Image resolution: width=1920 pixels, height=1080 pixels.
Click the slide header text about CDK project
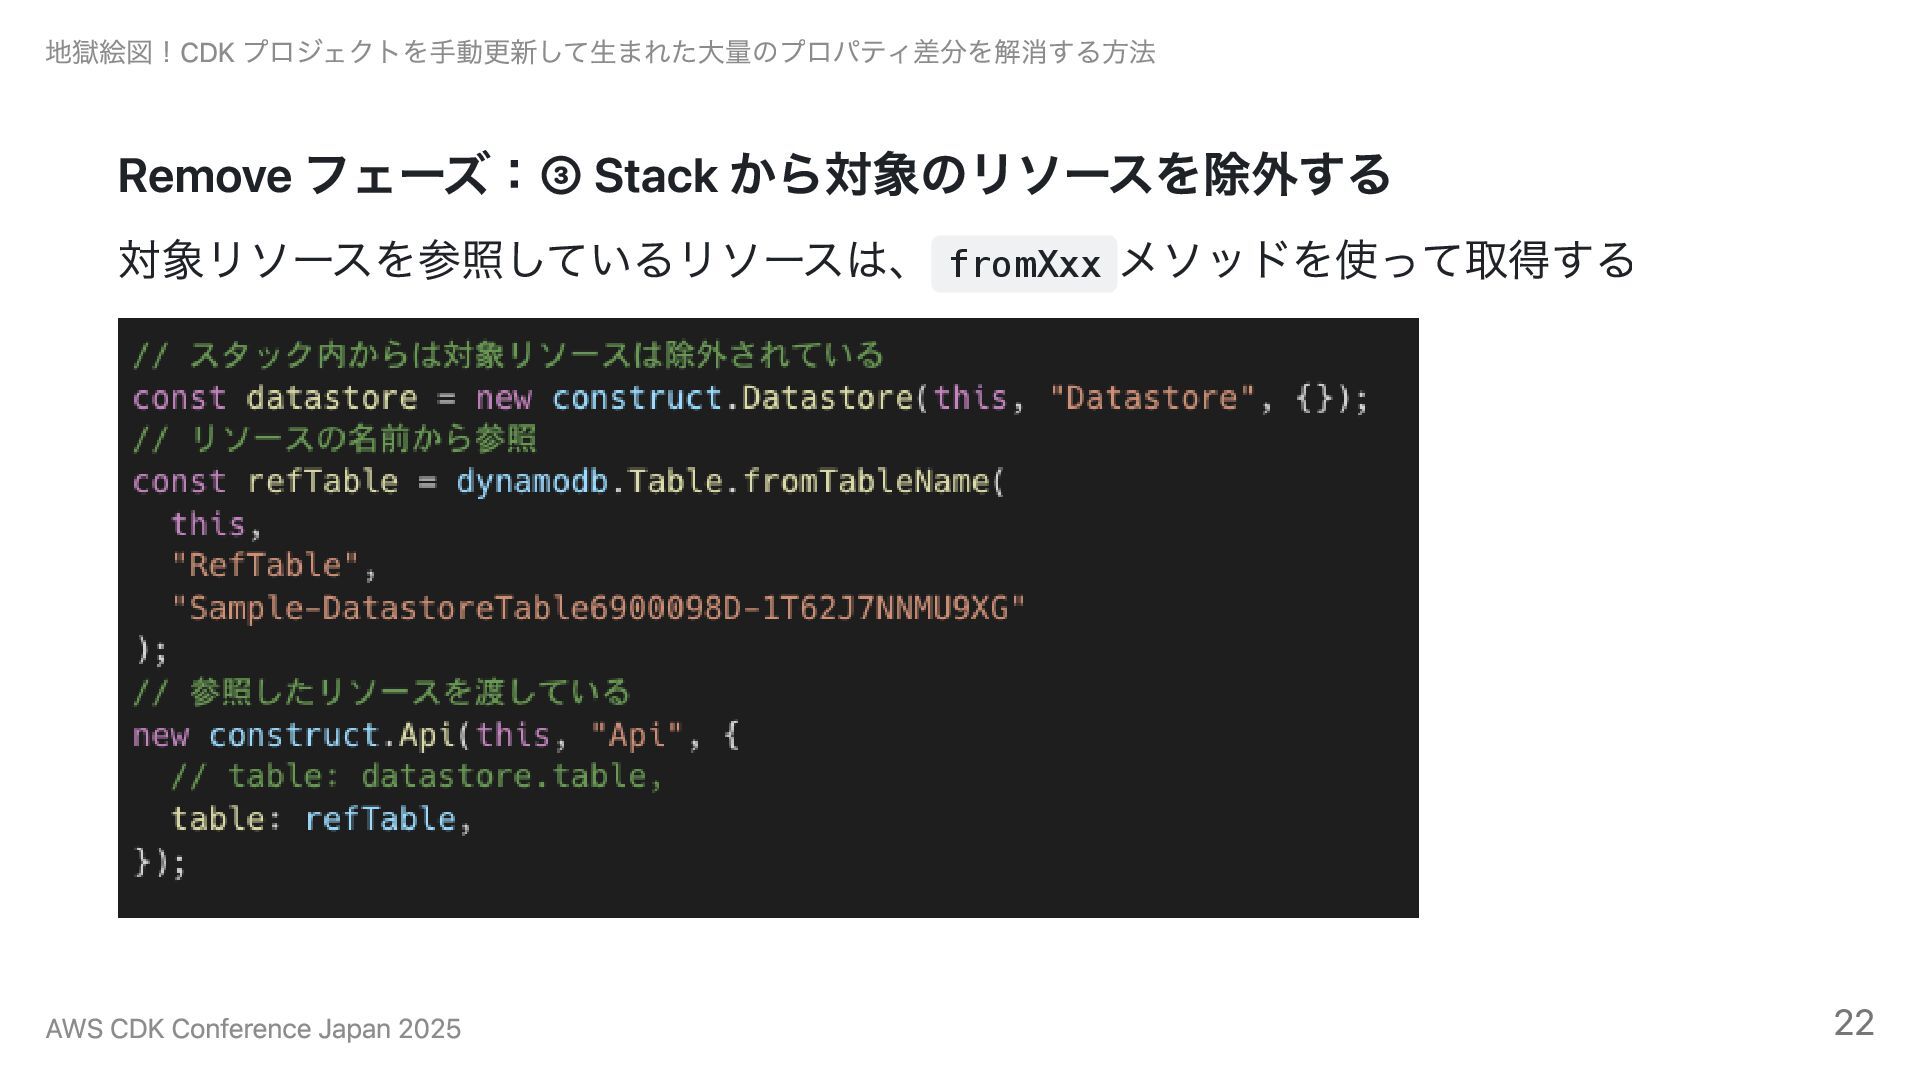[x=600, y=52]
